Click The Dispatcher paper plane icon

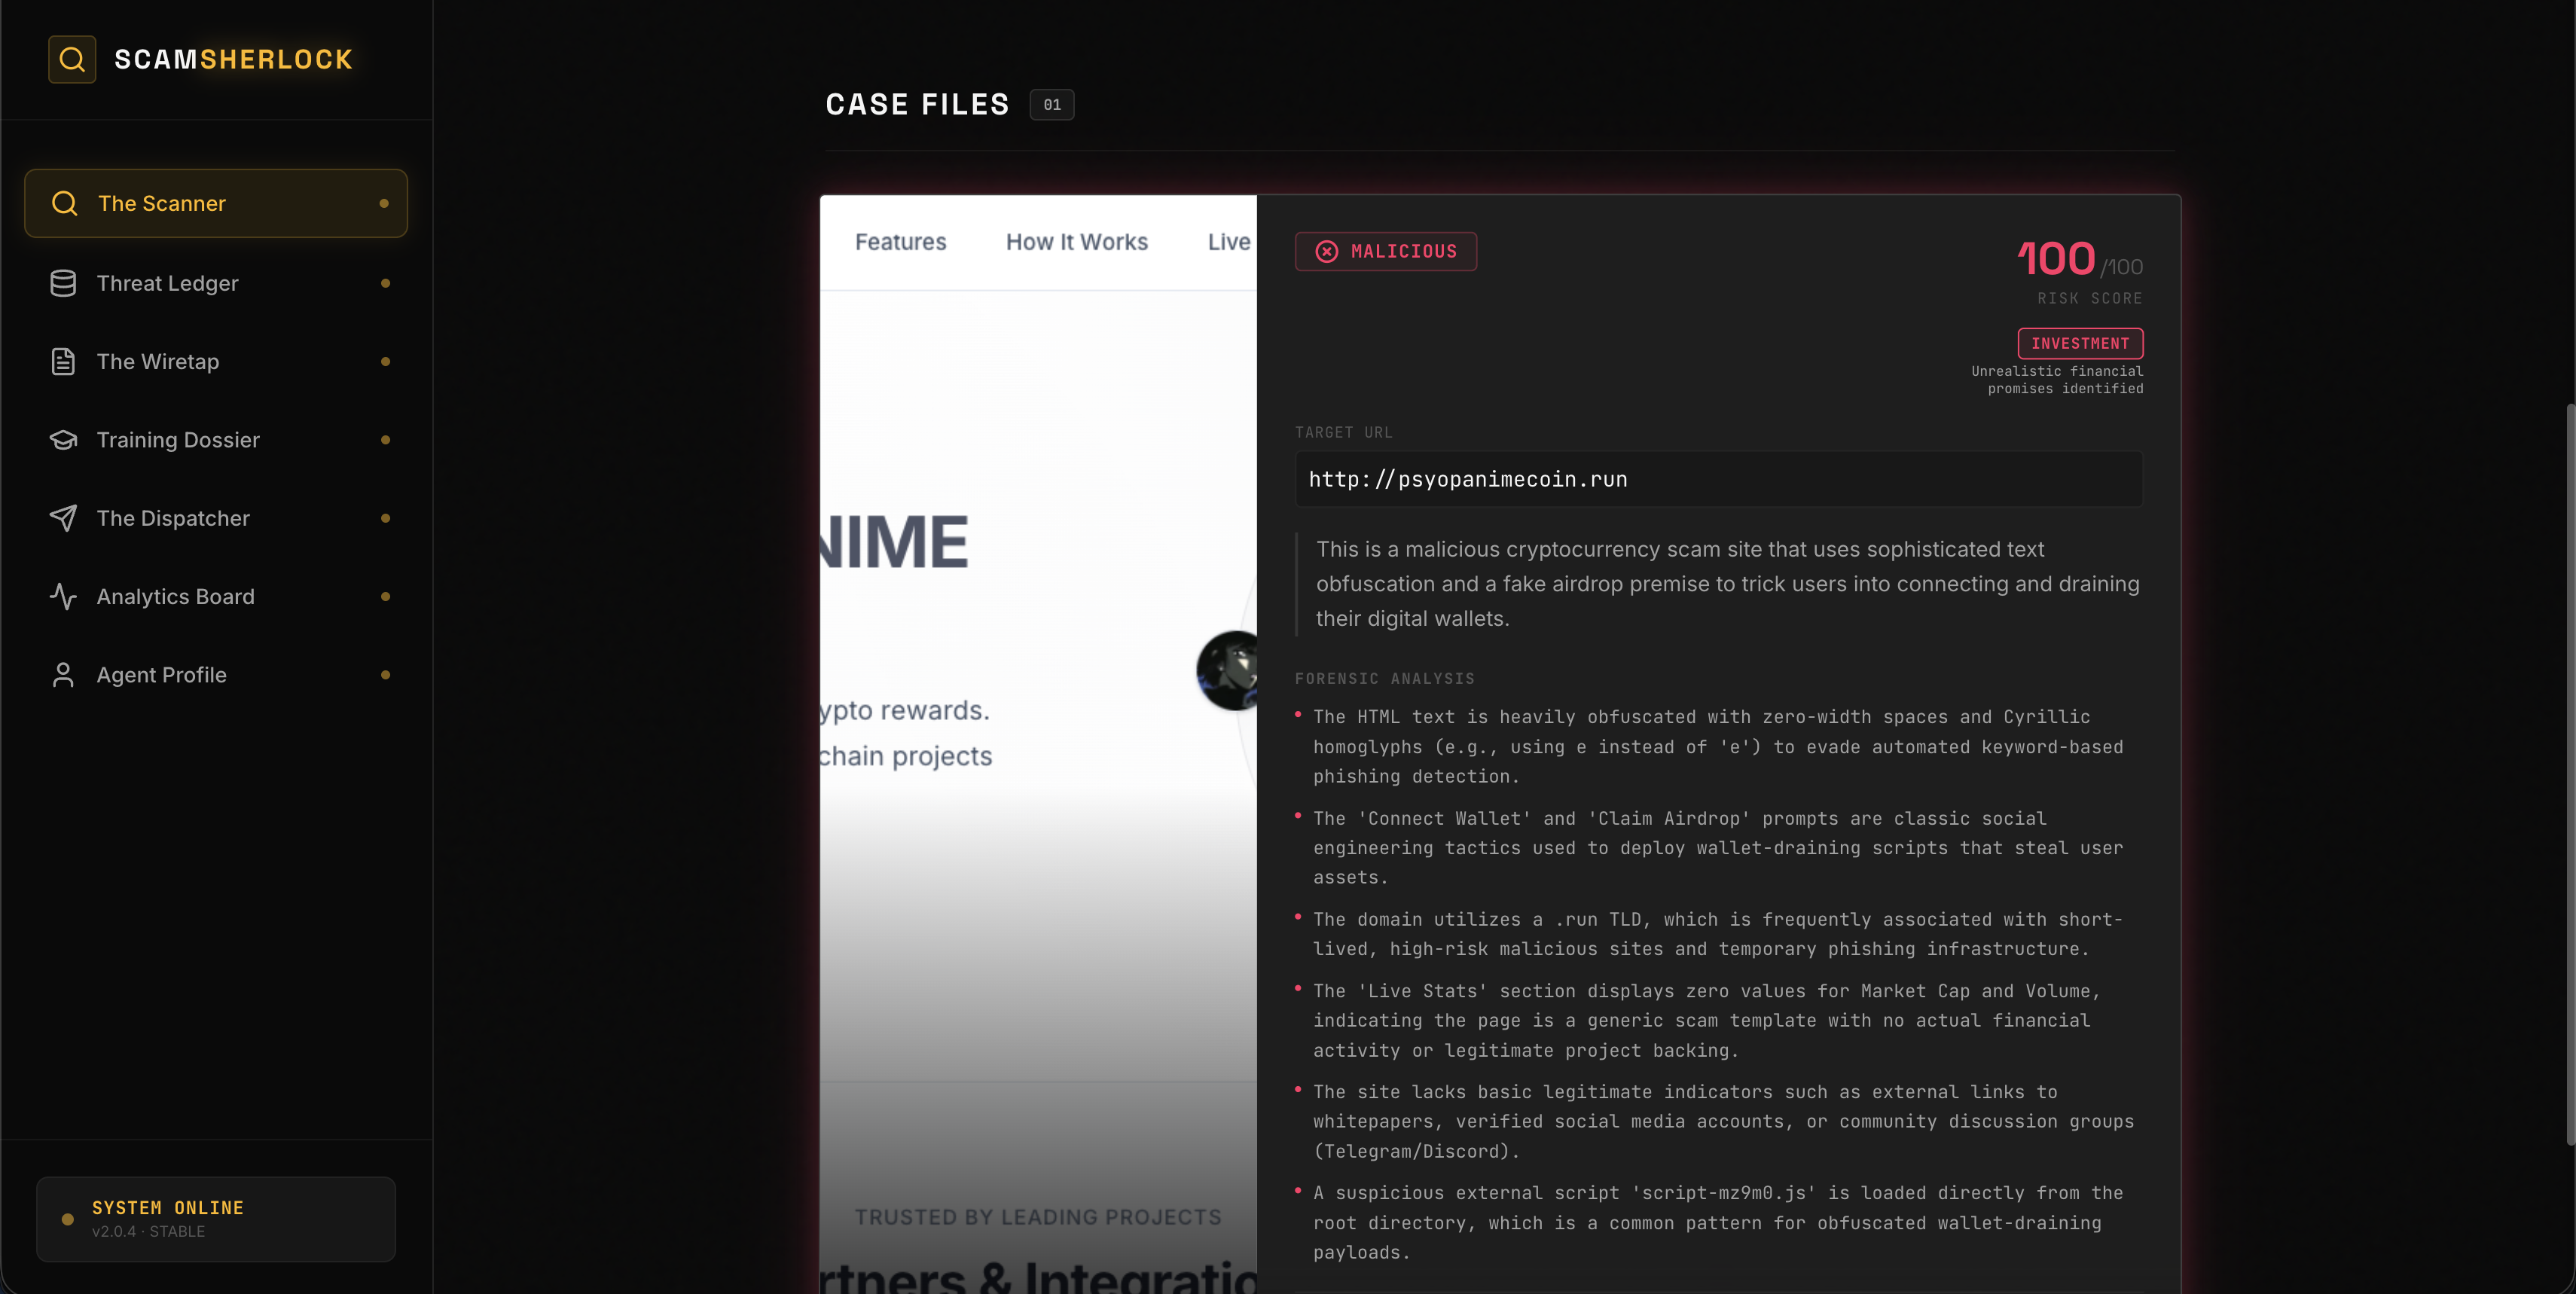pos(63,518)
